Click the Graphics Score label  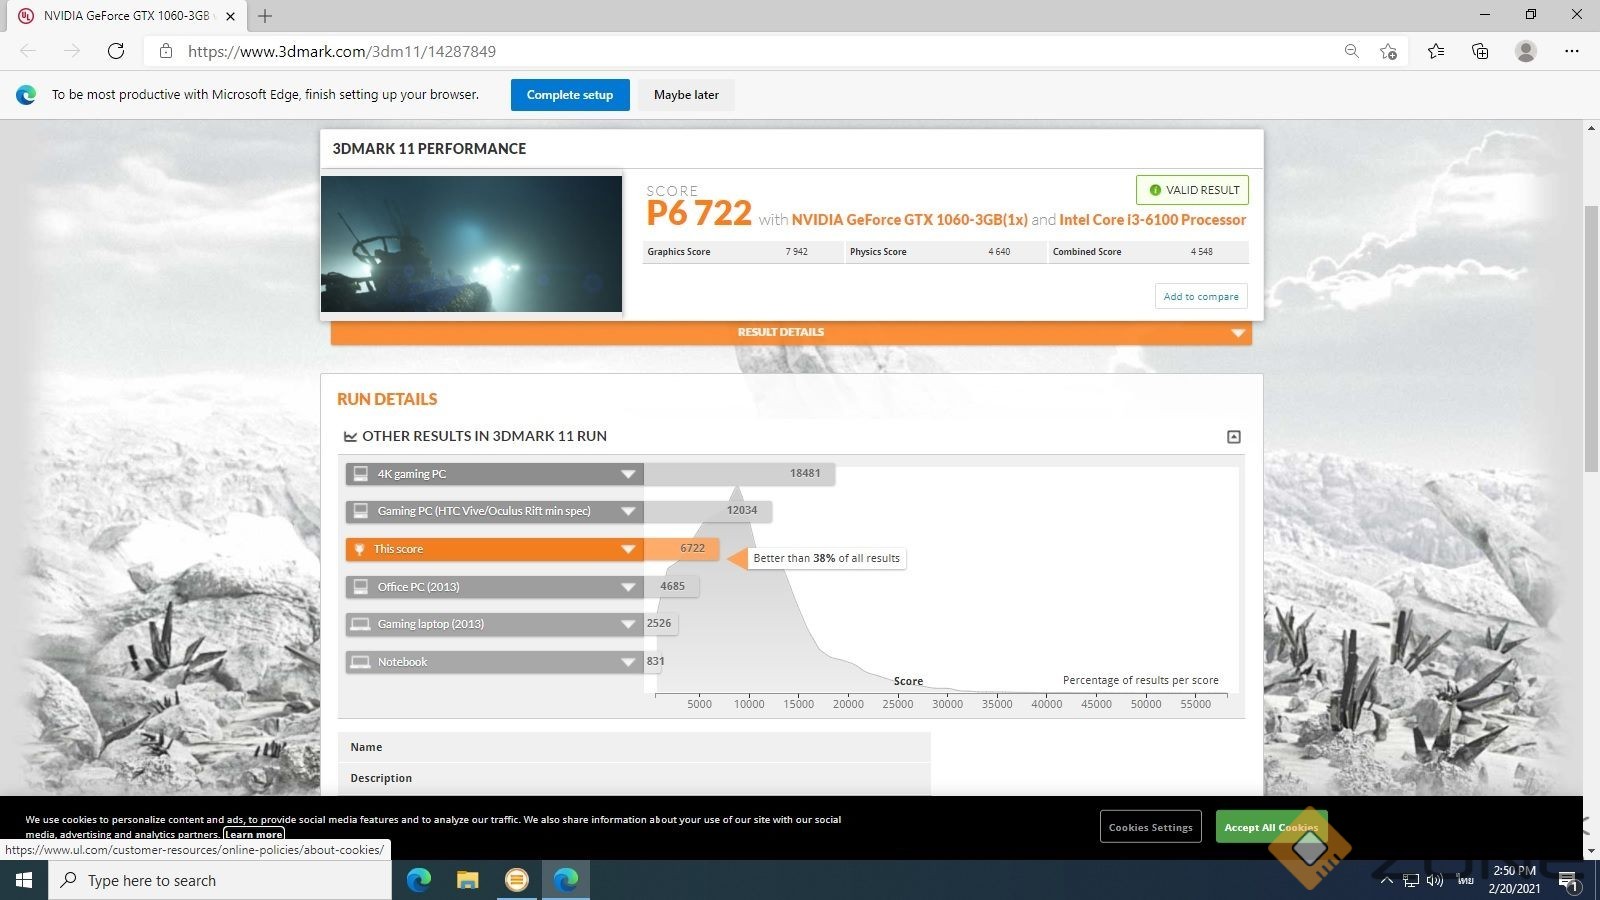[679, 252]
